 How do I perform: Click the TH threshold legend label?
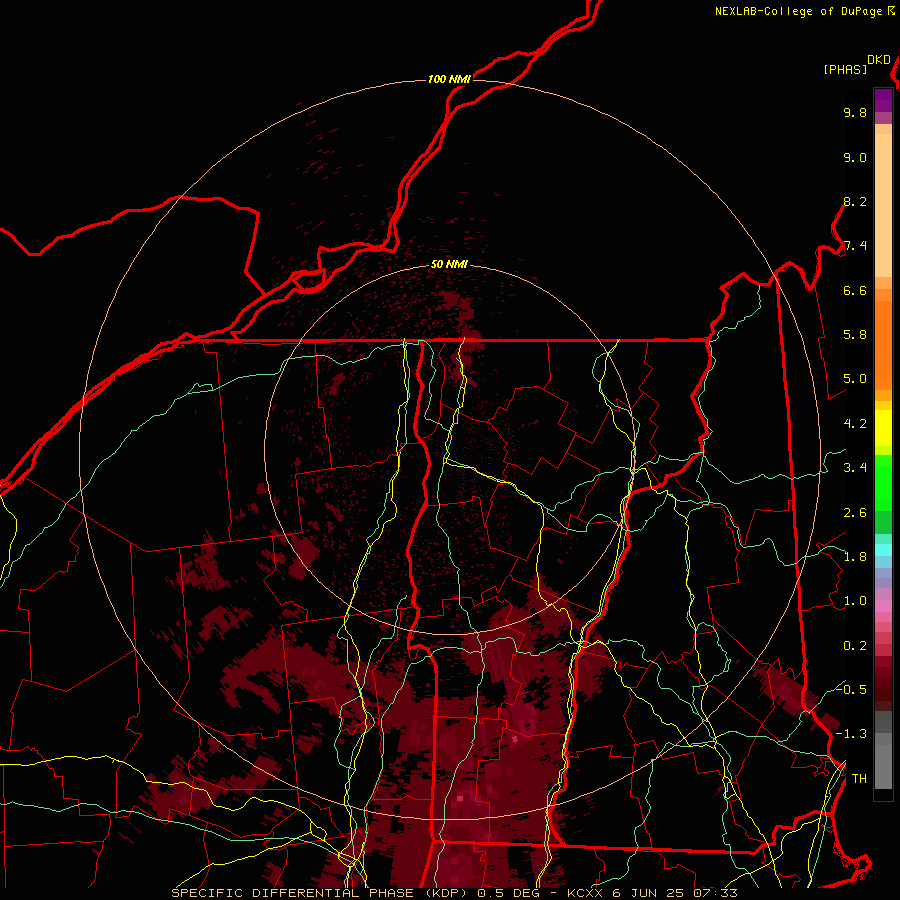[x=859, y=779]
